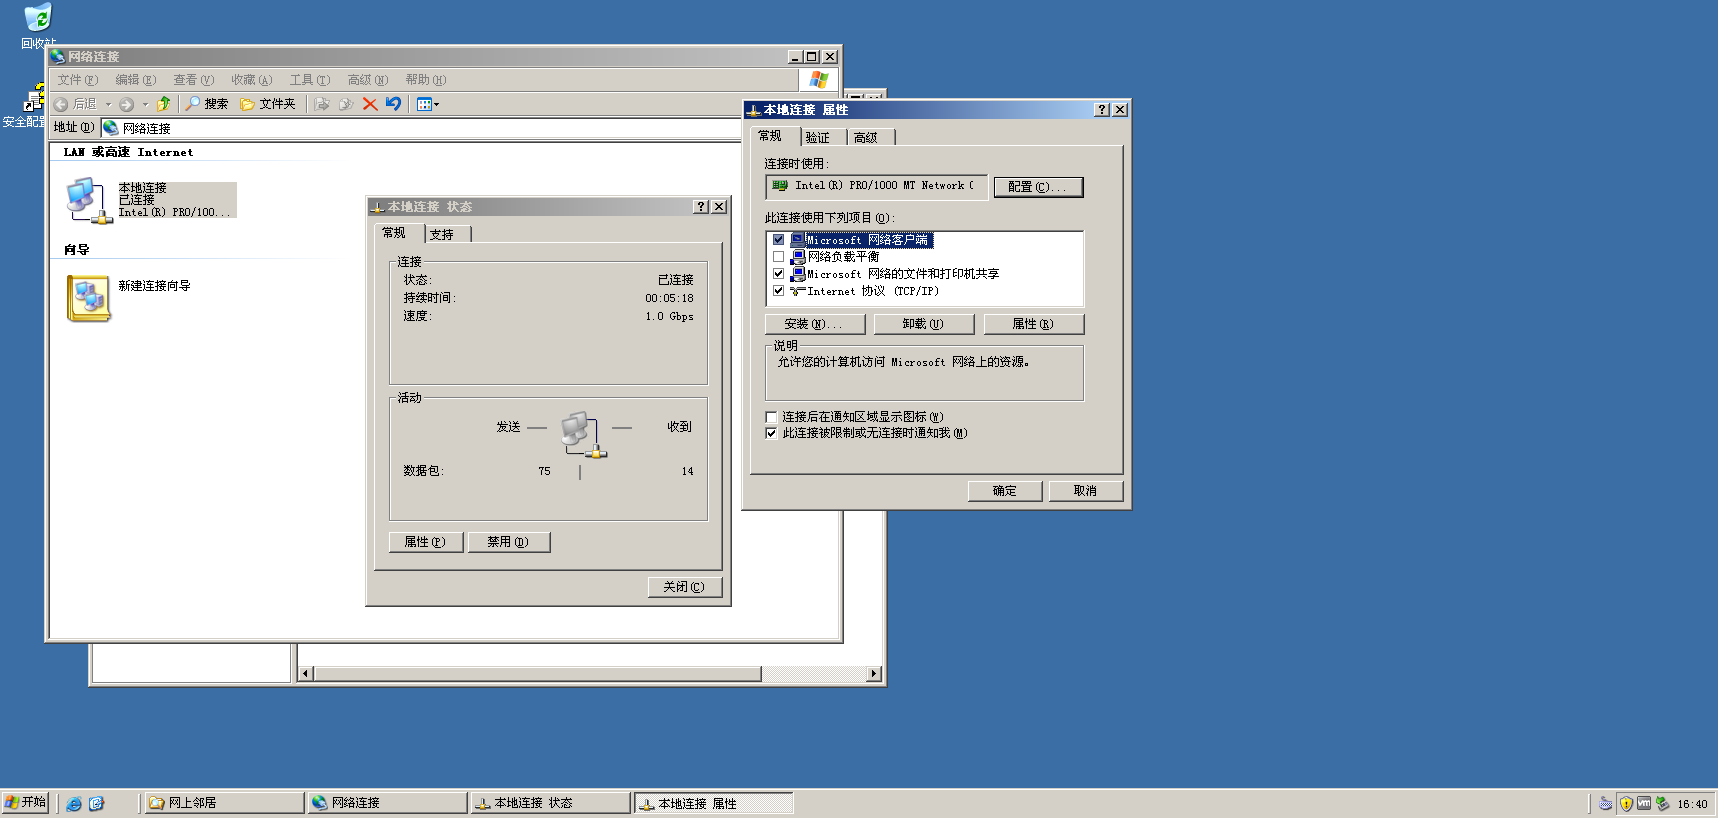Click the red X delete toolbar icon
This screenshot has height=818, width=1718.
(x=370, y=104)
